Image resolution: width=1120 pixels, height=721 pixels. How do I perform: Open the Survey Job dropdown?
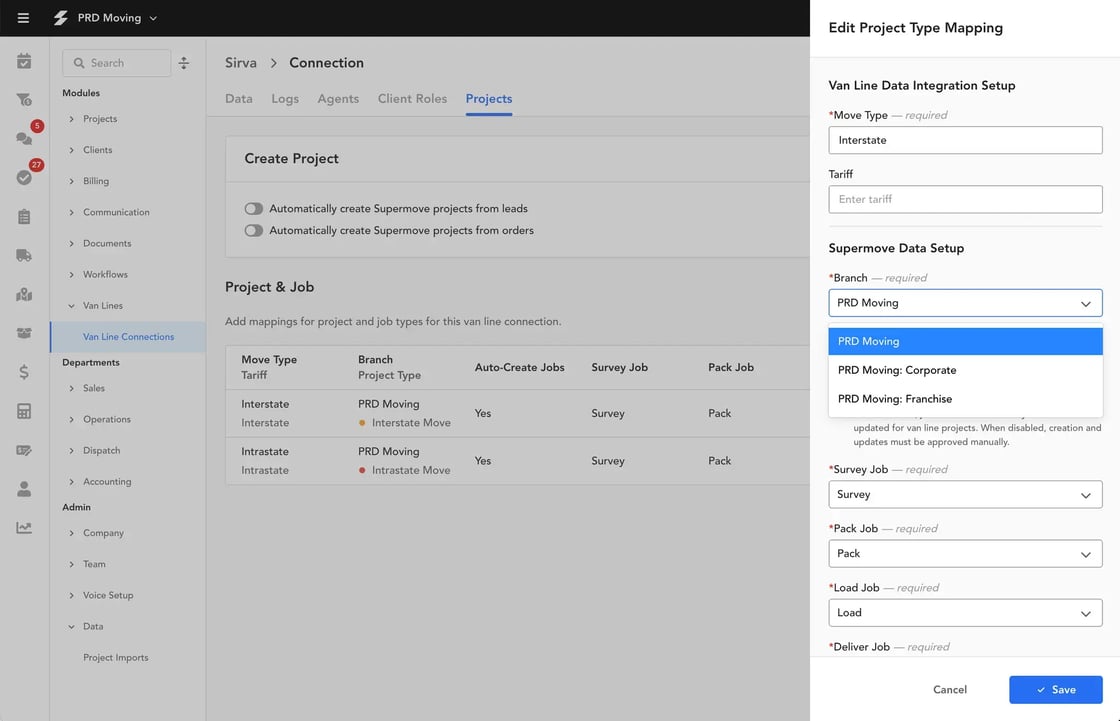pyautogui.click(x=965, y=495)
